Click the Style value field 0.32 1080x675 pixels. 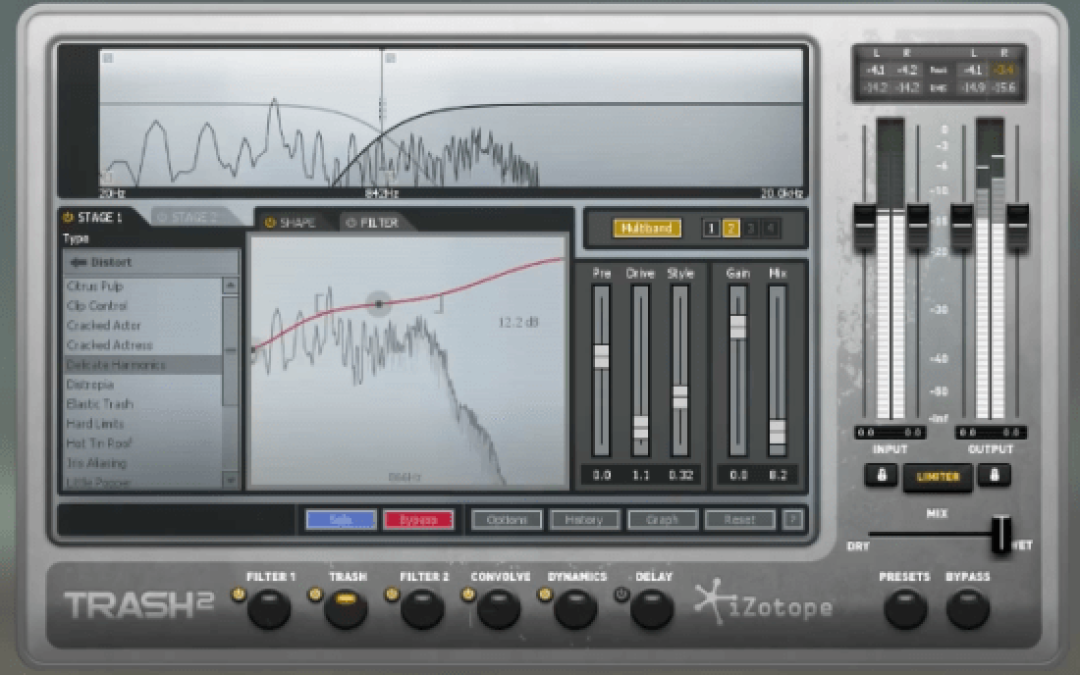pos(681,475)
